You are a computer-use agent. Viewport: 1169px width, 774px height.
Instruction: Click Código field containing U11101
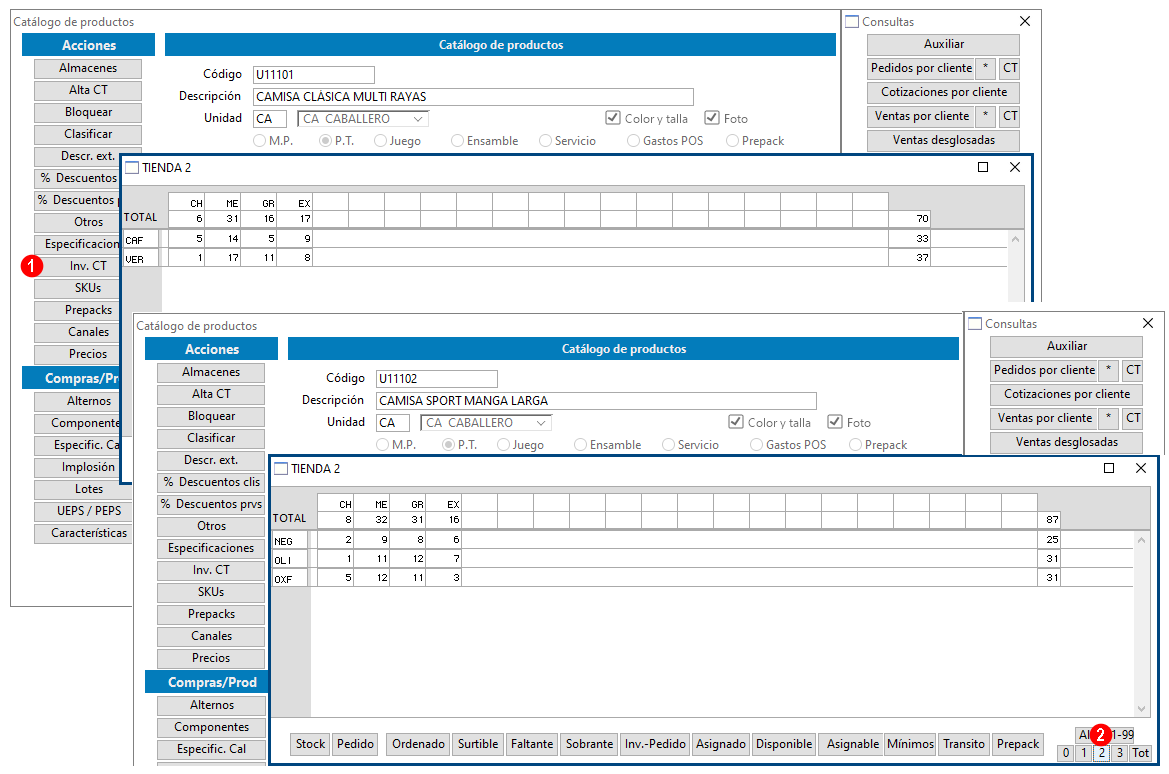click(x=314, y=75)
